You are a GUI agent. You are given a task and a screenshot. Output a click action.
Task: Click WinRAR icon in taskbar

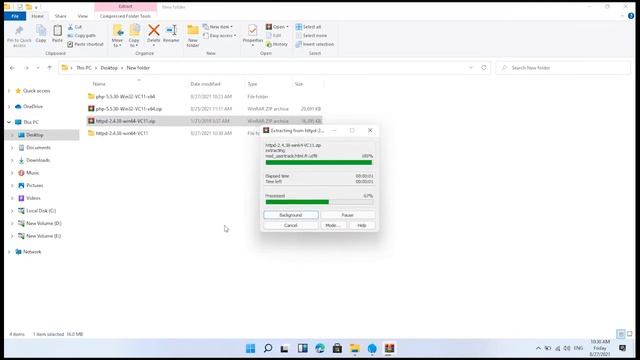(x=389, y=348)
